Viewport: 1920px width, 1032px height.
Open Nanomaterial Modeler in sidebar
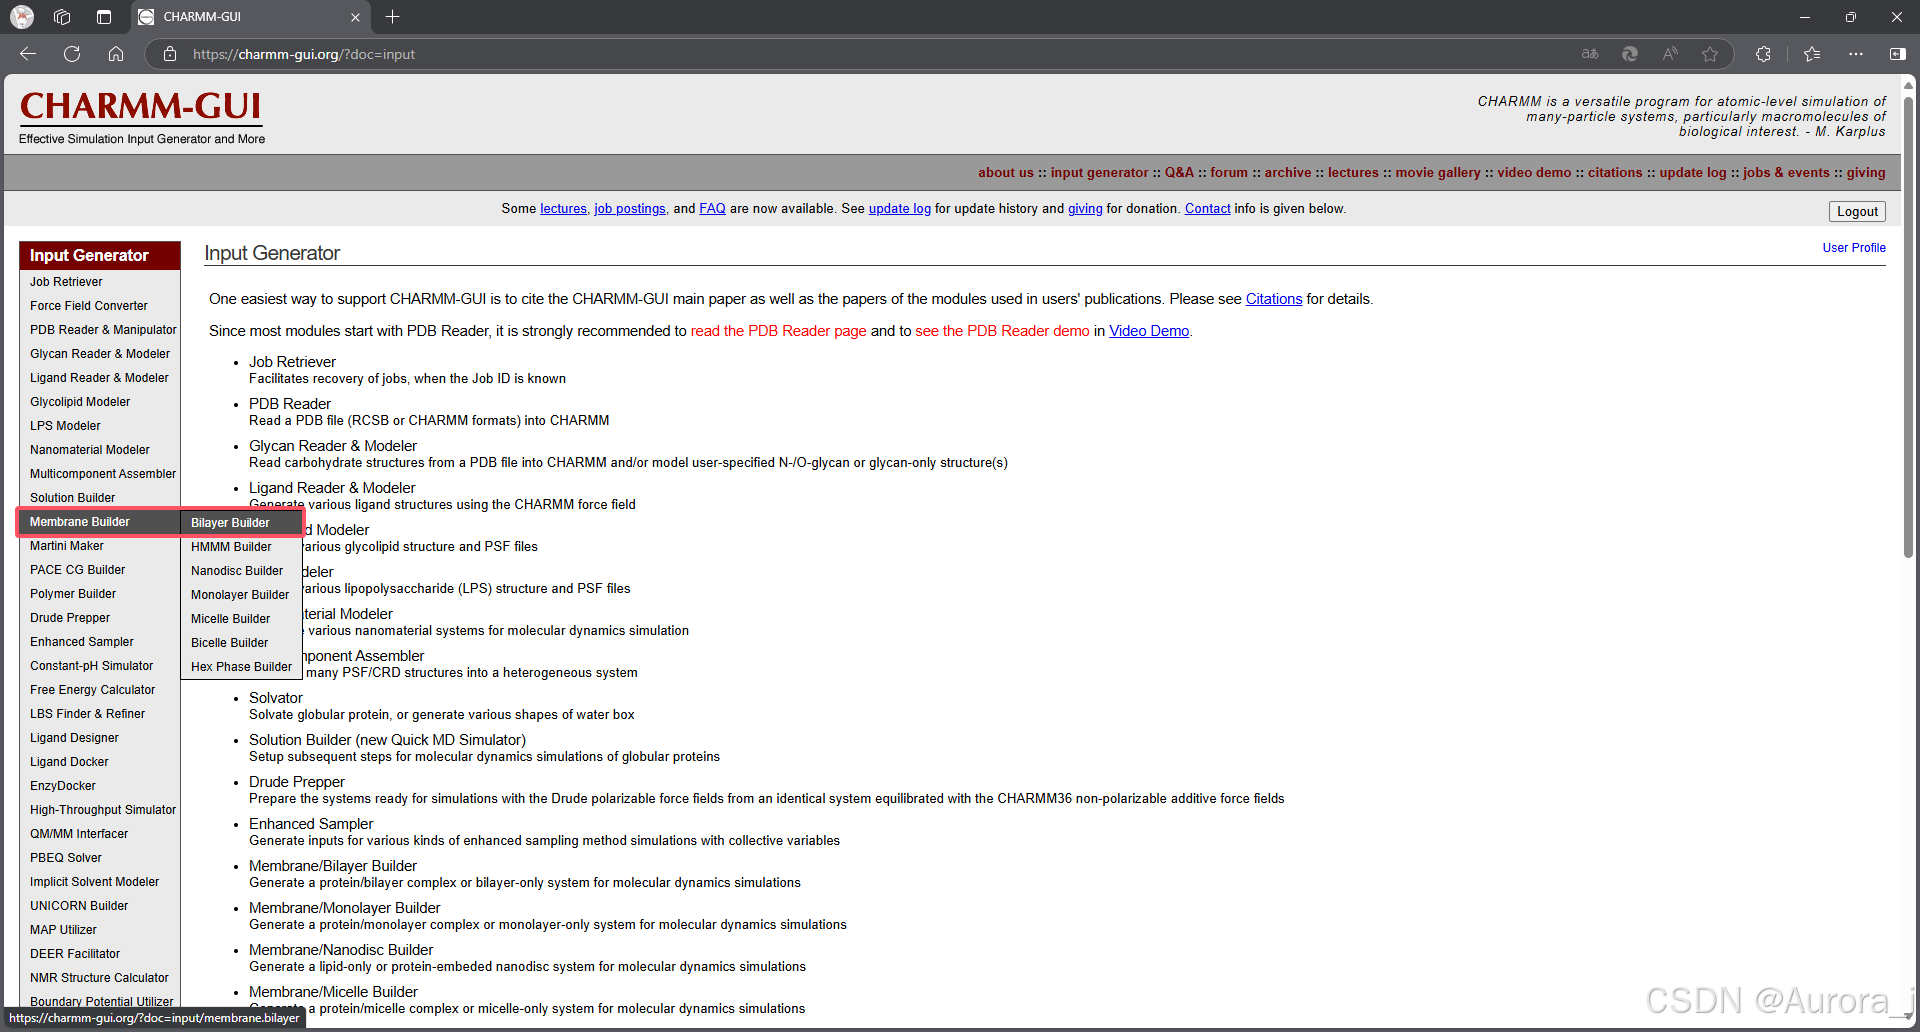pyautogui.click(x=100, y=450)
